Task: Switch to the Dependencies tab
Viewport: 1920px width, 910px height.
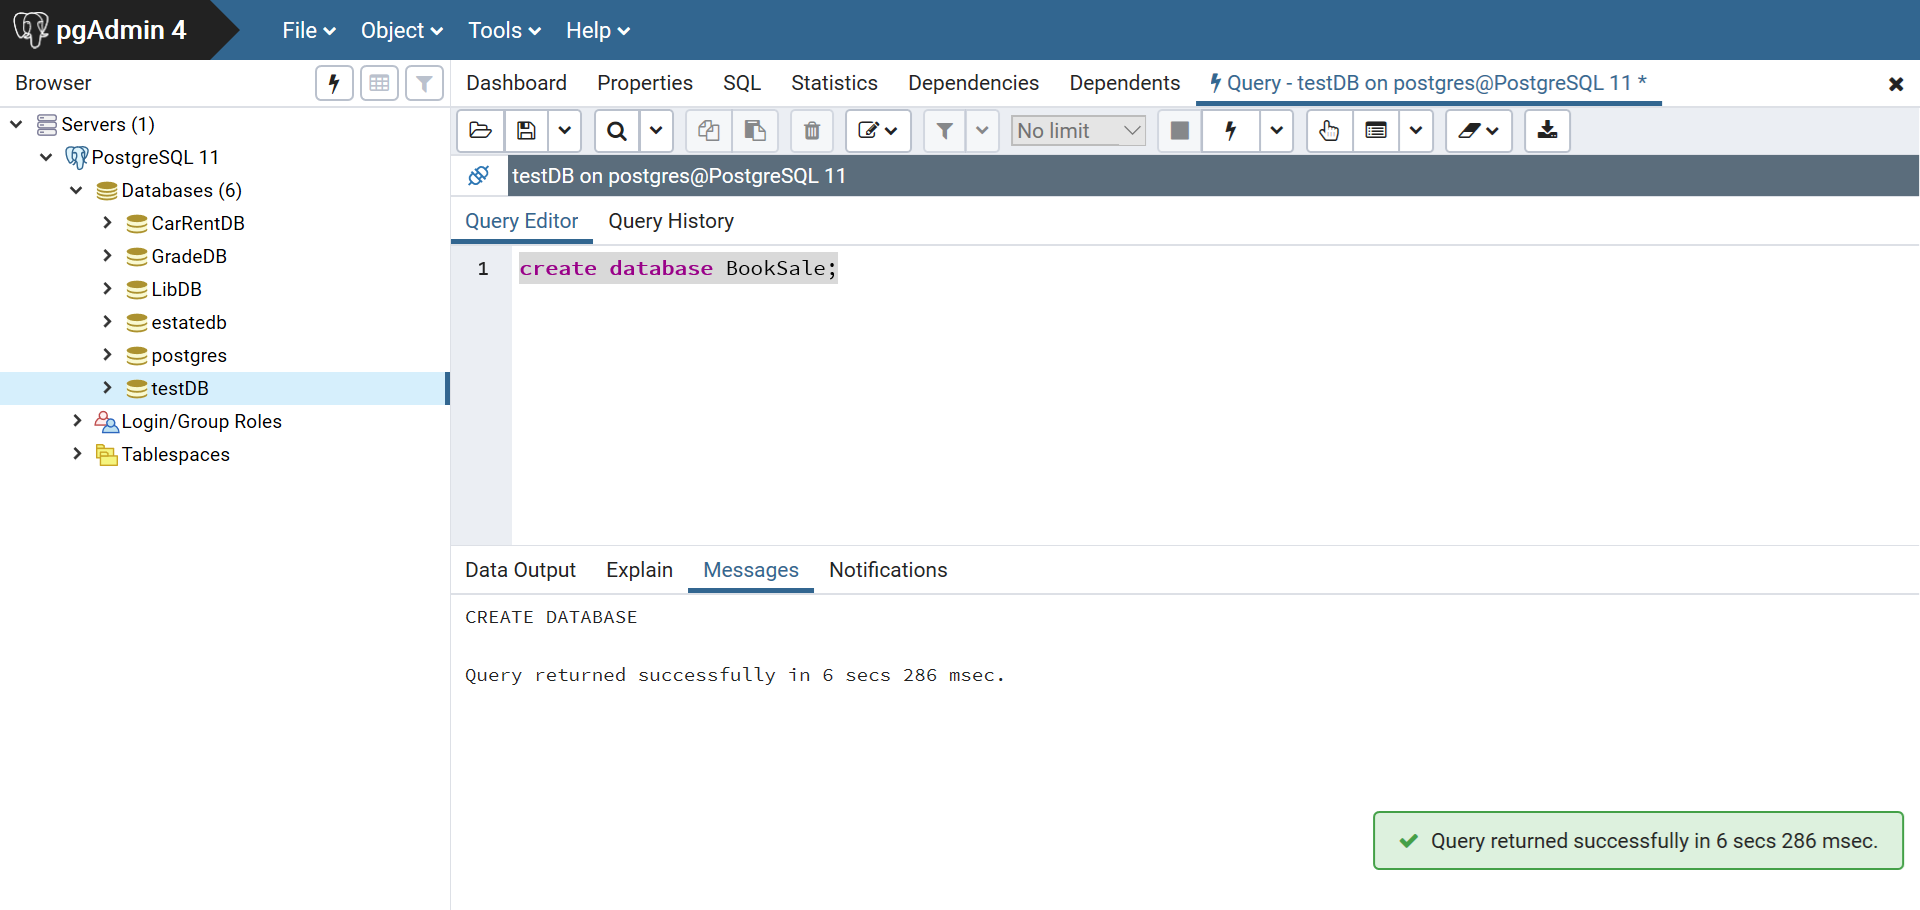Action: click(x=973, y=83)
